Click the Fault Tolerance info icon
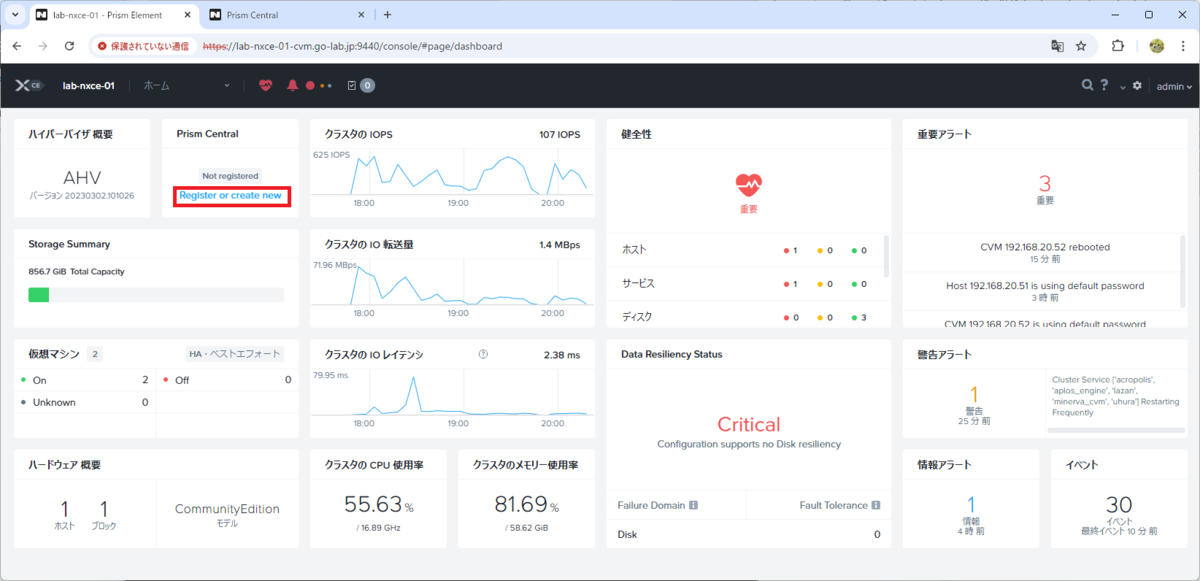Image resolution: width=1200 pixels, height=581 pixels. 875,505
